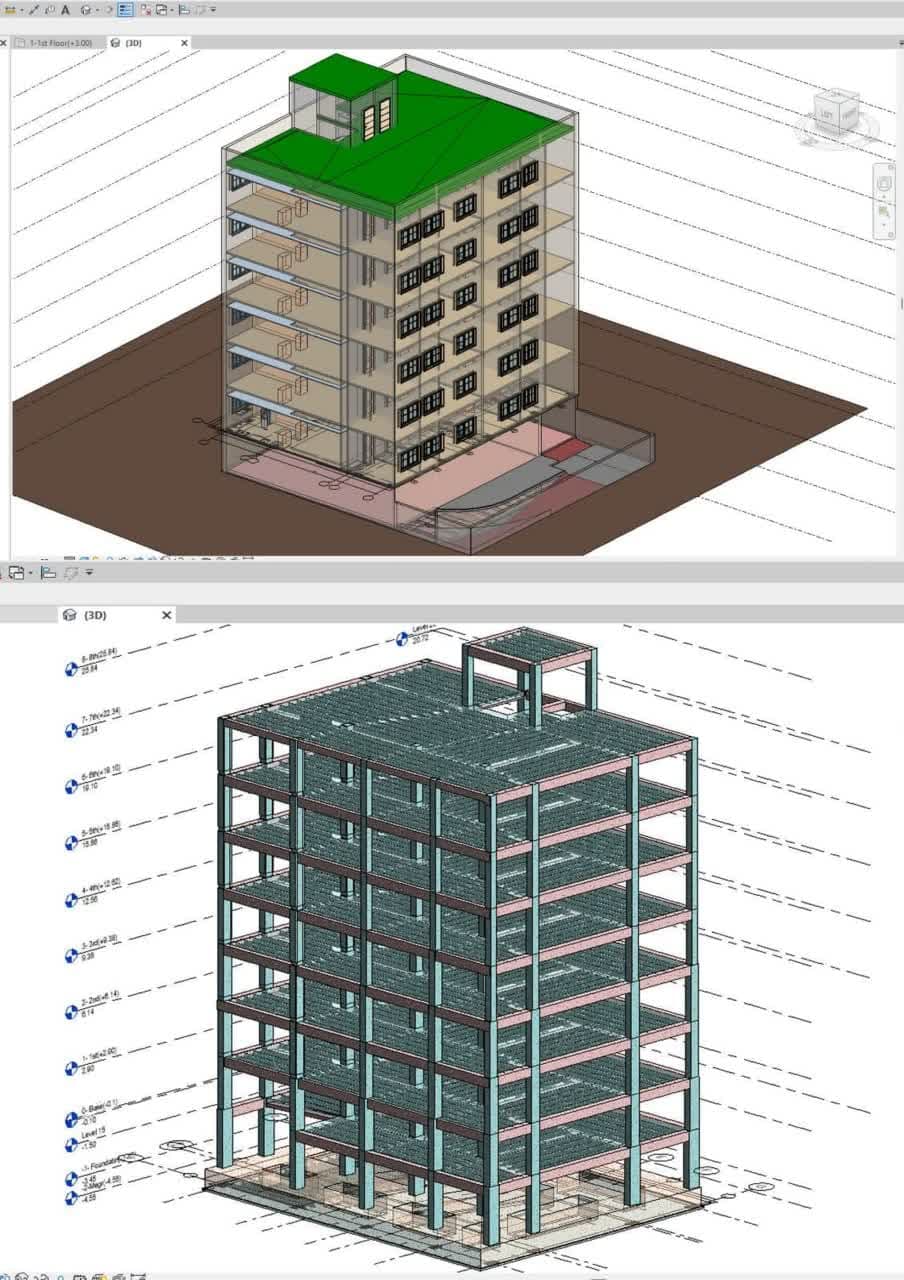Switch to the 1-1st Floor(+3.00) tab
This screenshot has width=904, height=1280.
[59, 43]
